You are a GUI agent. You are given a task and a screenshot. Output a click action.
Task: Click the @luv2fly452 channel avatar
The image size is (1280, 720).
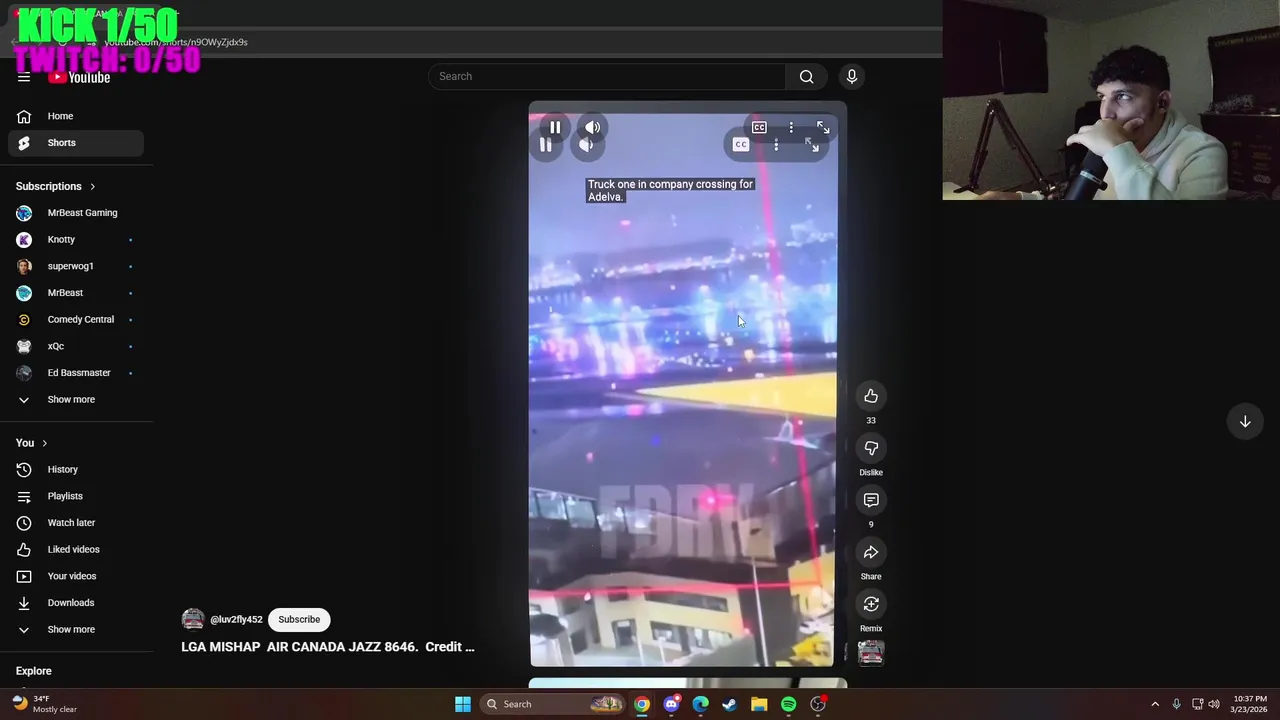(x=193, y=620)
